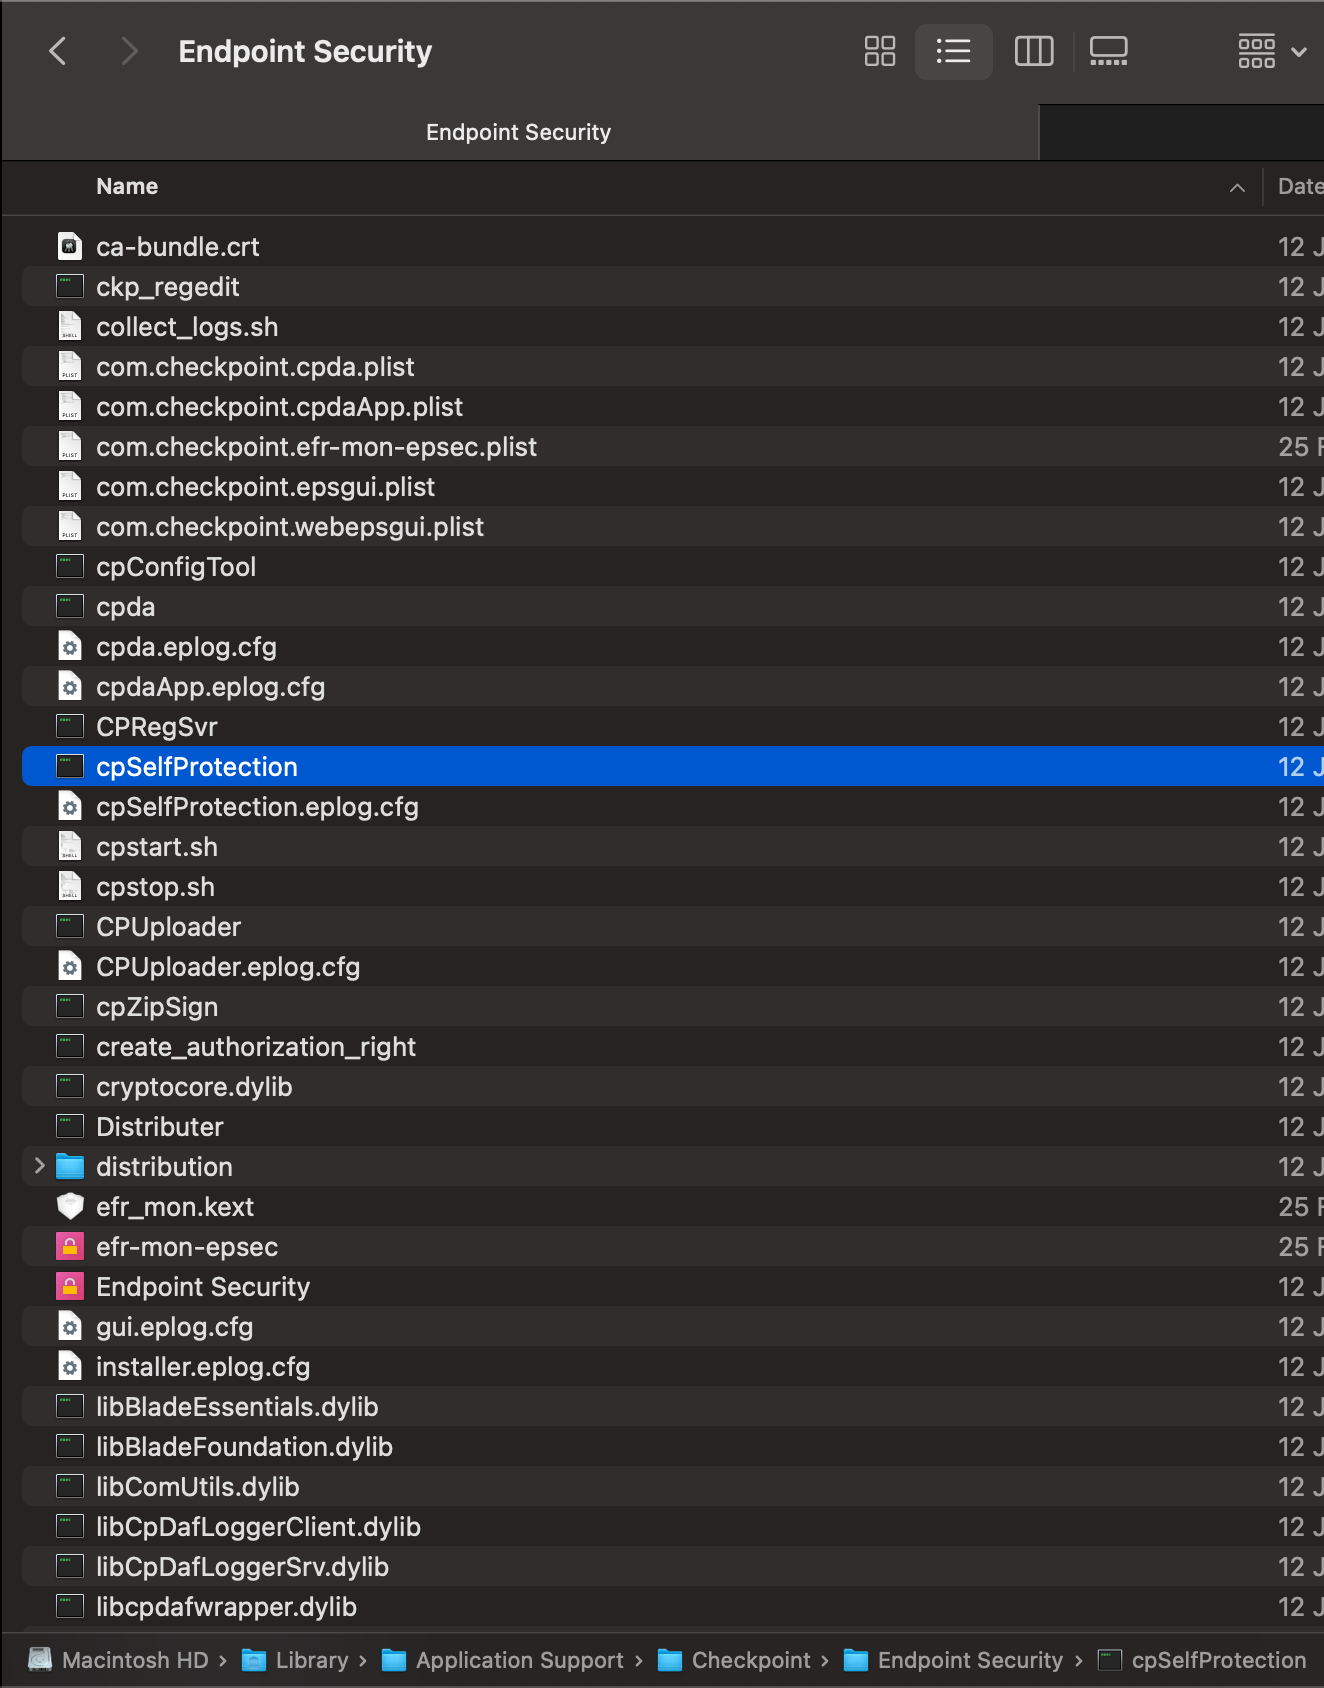
Task: Go forward with the forward arrow
Action: (128, 51)
